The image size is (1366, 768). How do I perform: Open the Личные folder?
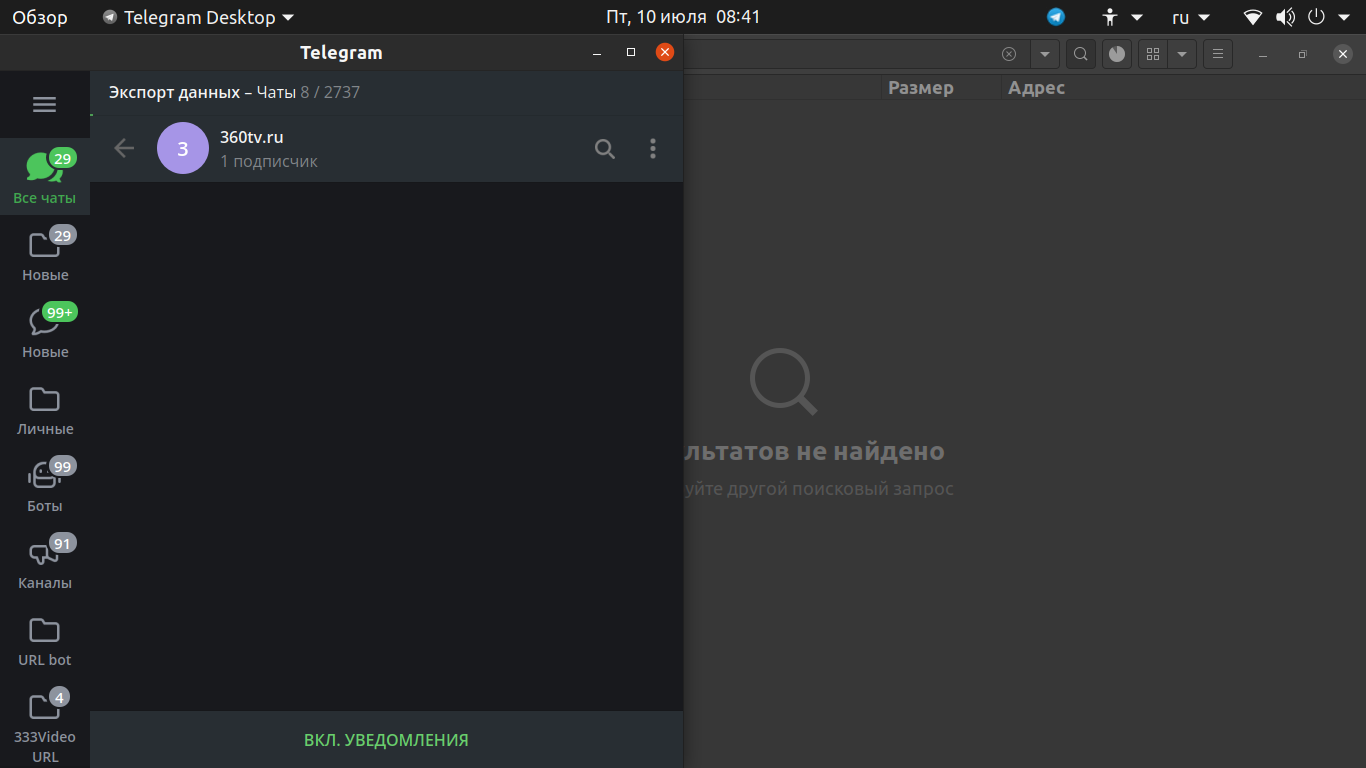[x=44, y=408]
